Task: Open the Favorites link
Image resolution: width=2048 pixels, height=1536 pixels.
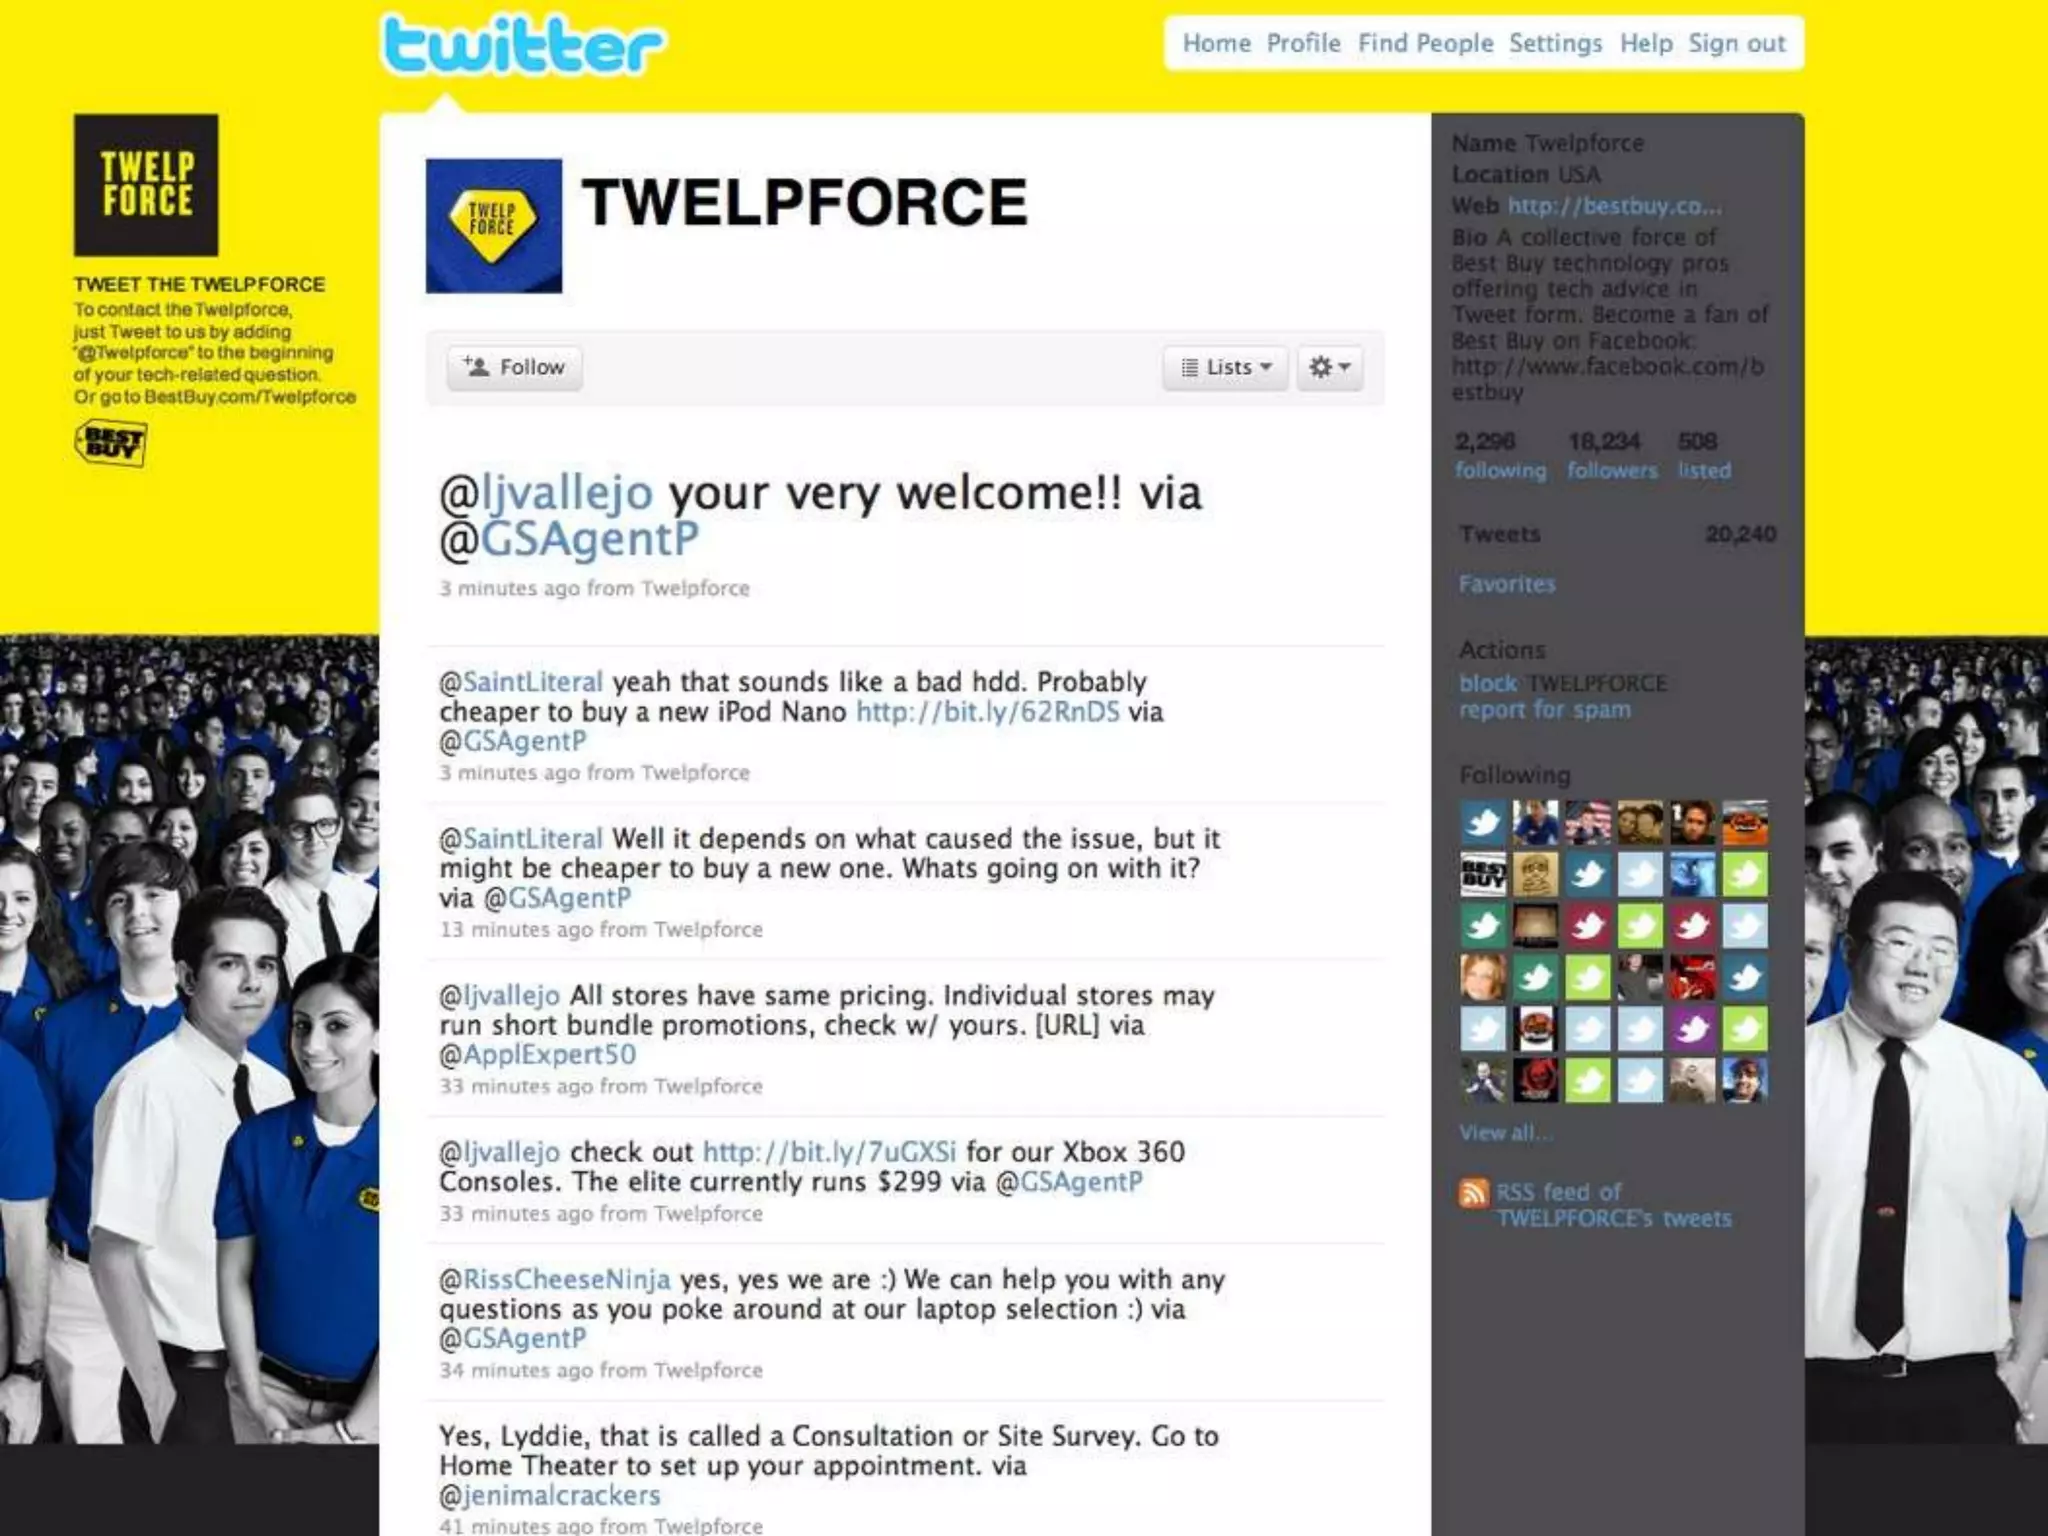Action: tap(1507, 584)
